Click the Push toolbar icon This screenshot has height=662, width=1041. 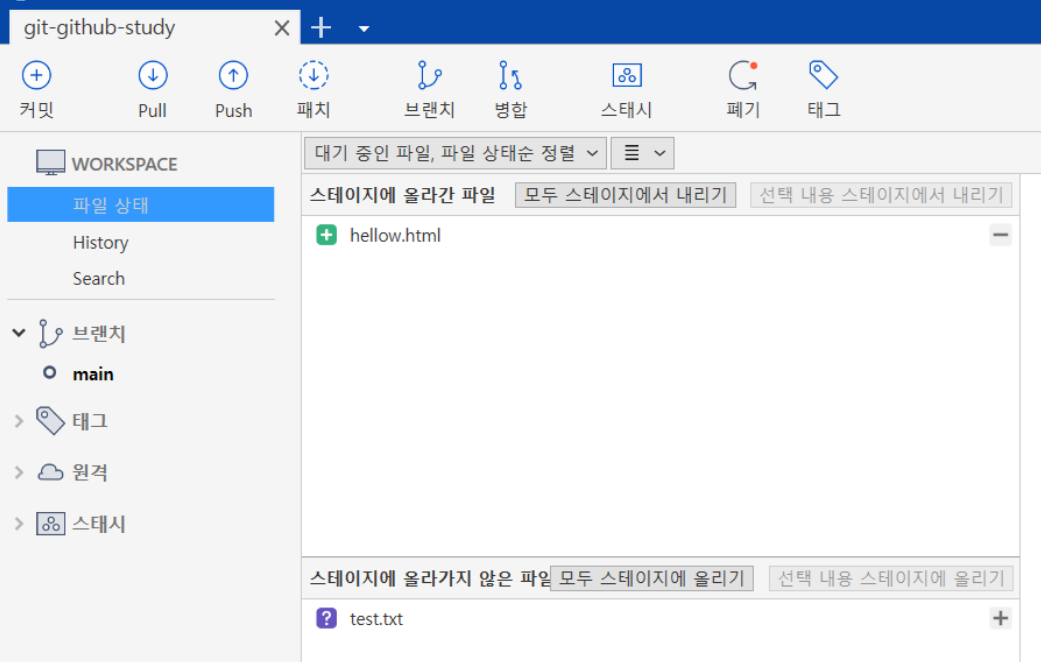233,76
